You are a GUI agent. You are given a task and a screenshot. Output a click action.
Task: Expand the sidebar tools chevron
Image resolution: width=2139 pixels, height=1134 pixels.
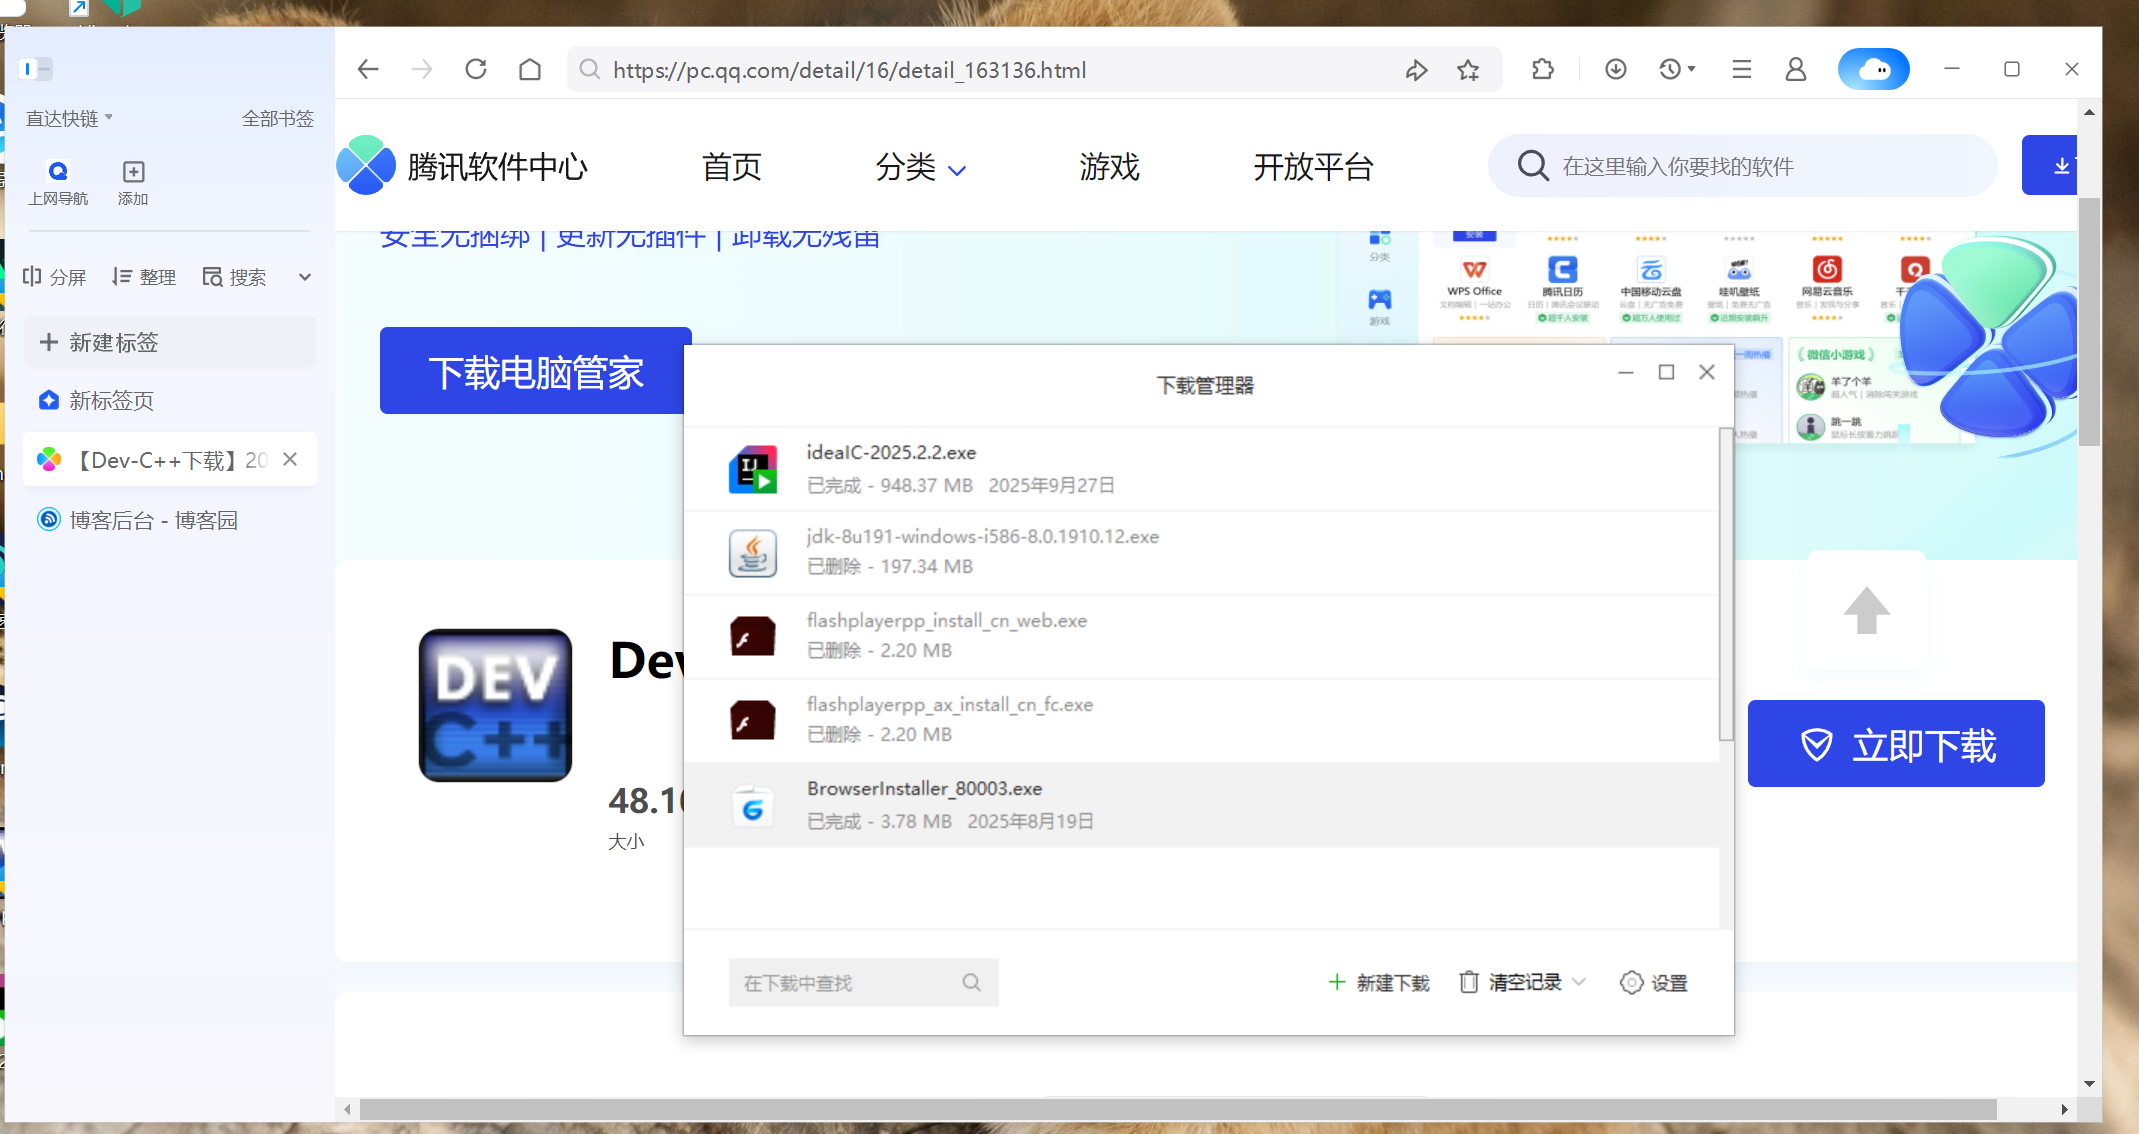tap(305, 277)
